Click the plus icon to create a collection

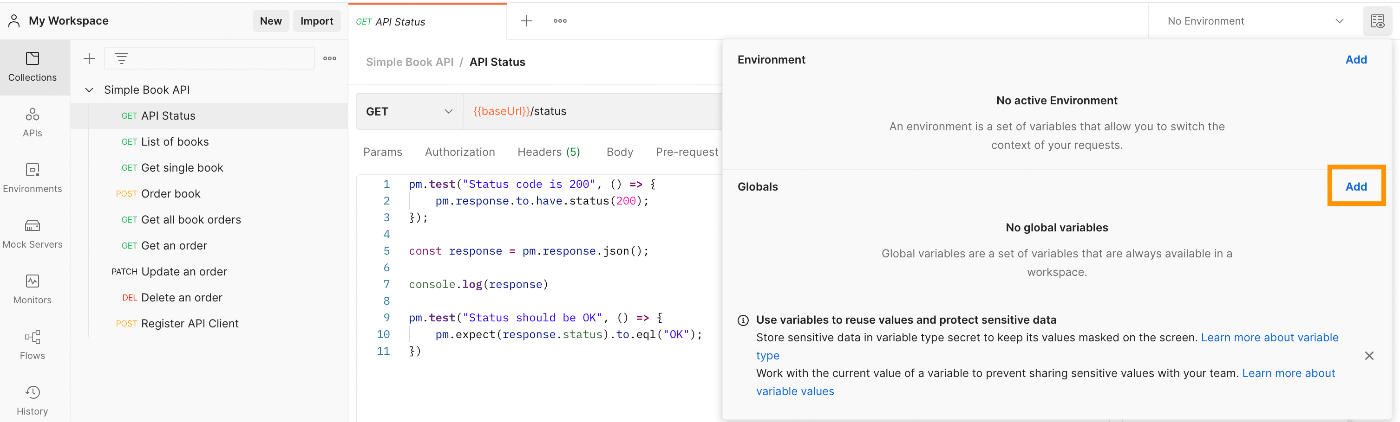tap(89, 59)
